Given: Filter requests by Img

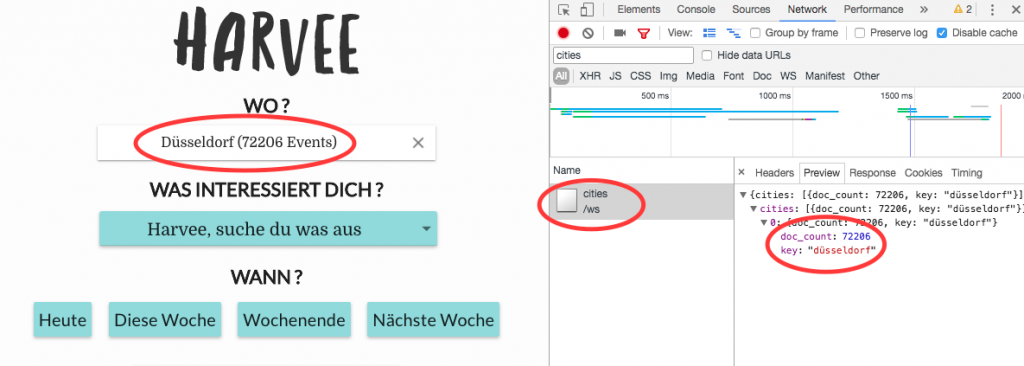Looking at the screenshot, I should point(668,76).
